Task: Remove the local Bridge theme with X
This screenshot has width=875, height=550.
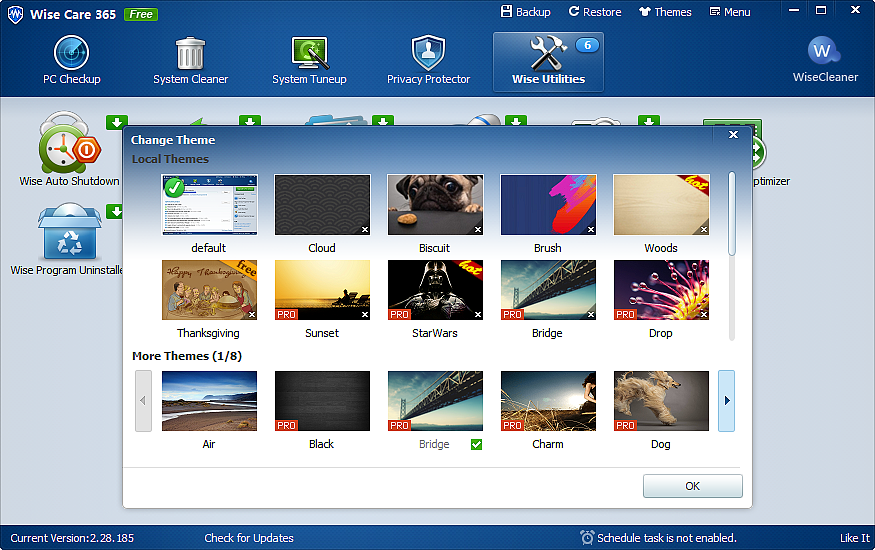Action: tap(591, 315)
